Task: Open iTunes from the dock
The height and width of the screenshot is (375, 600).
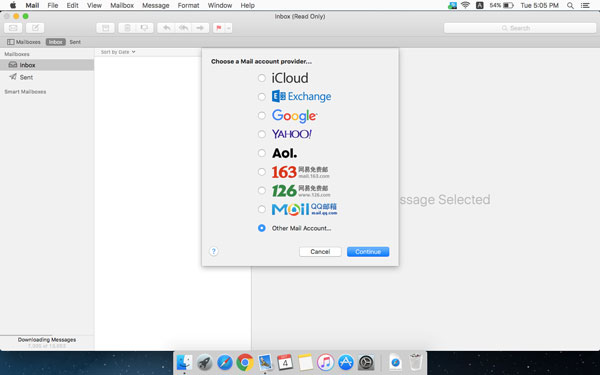Action: pos(325,362)
